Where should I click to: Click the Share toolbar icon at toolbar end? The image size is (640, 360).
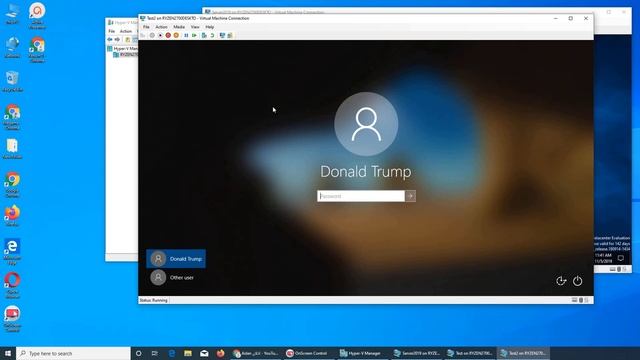tap(230, 36)
